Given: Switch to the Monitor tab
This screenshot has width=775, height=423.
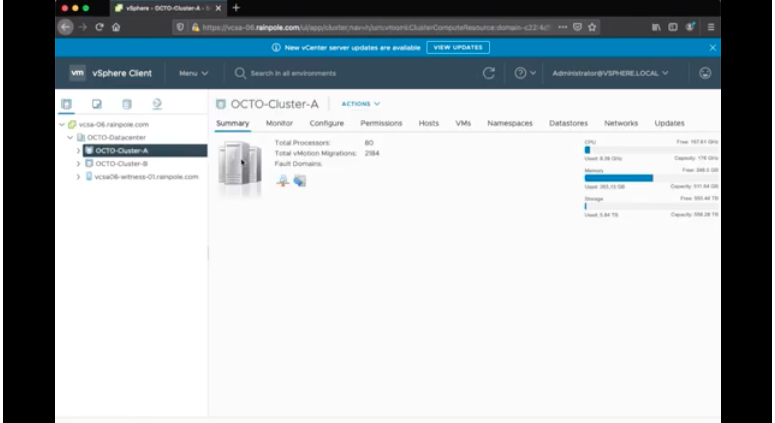Looking at the screenshot, I should (279, 123).
